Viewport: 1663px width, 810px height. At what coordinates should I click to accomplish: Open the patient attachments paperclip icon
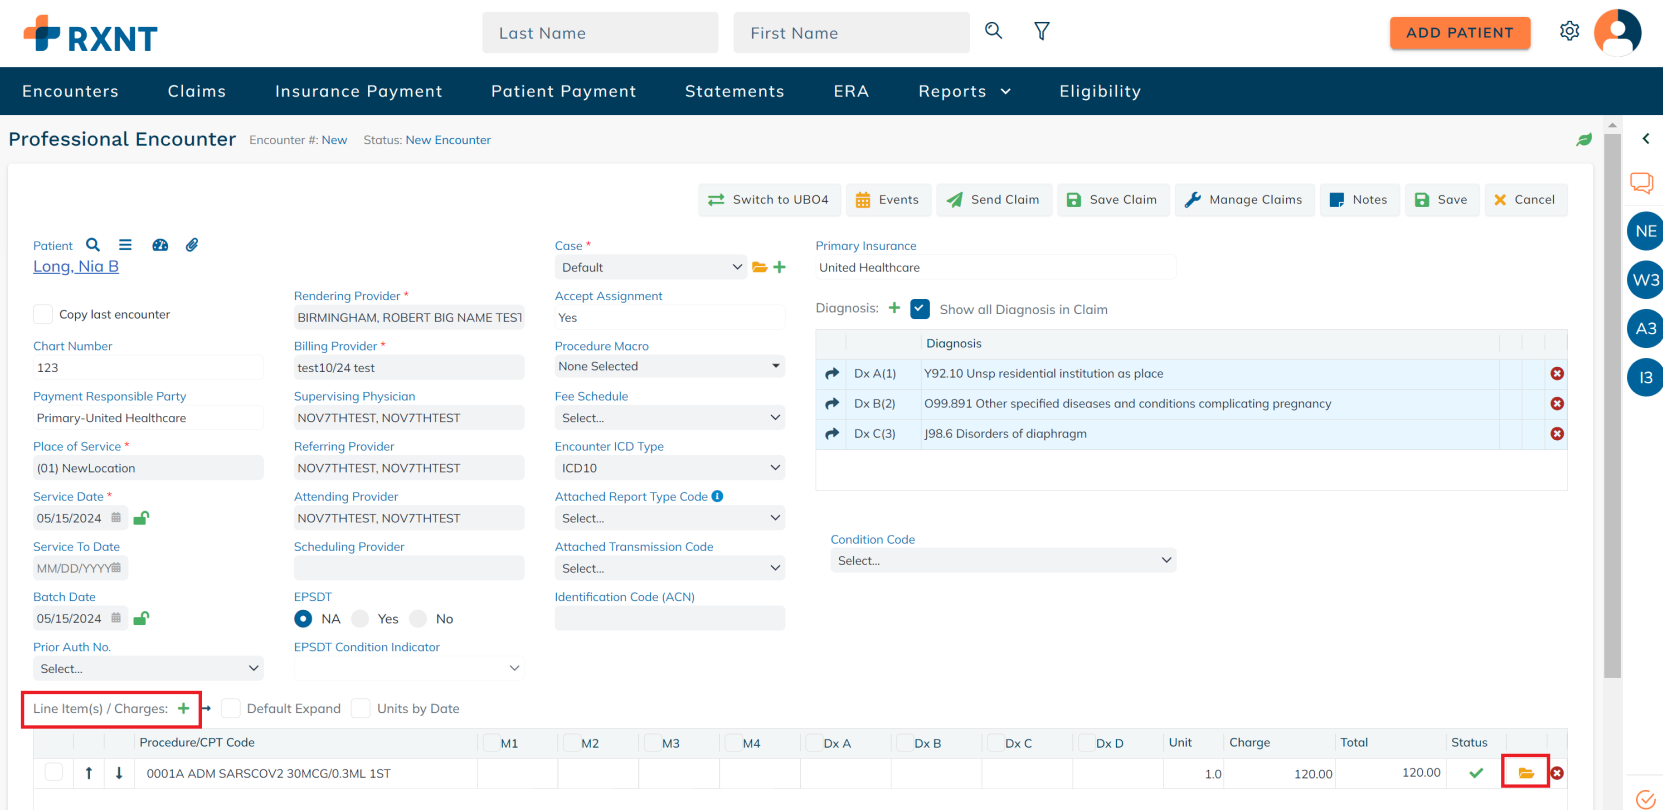click(x=192, y=245)
